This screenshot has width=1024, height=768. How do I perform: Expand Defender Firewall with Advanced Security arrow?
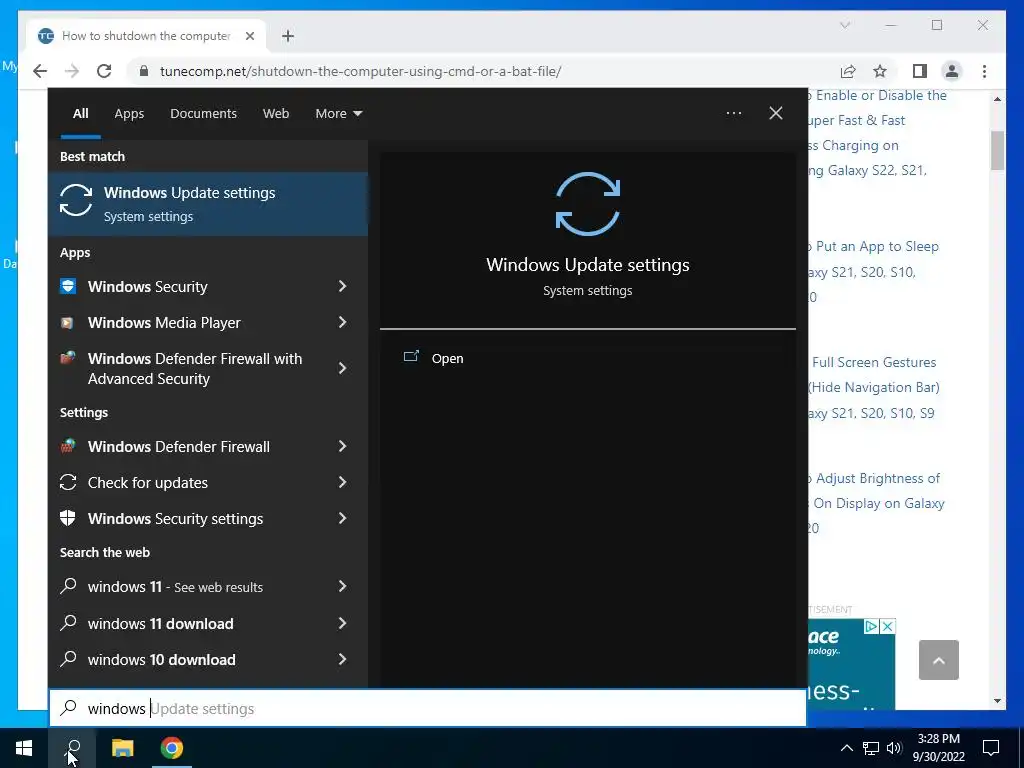[342, 368]
